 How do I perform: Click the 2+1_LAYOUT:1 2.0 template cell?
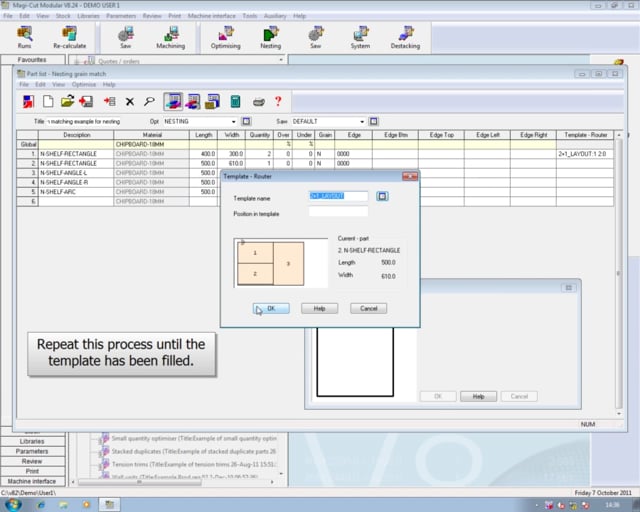(x=584, y=154)
